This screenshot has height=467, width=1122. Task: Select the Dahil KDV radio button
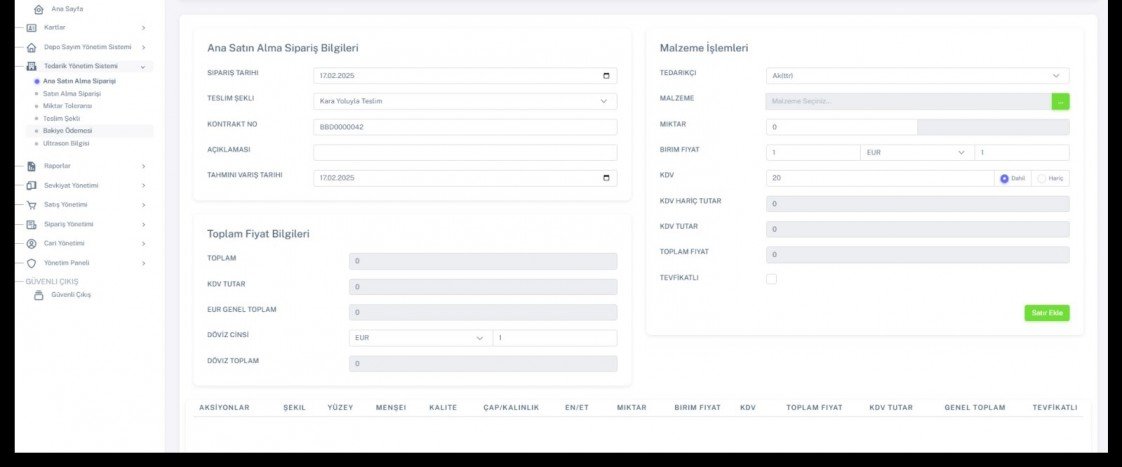[1004, 178]
